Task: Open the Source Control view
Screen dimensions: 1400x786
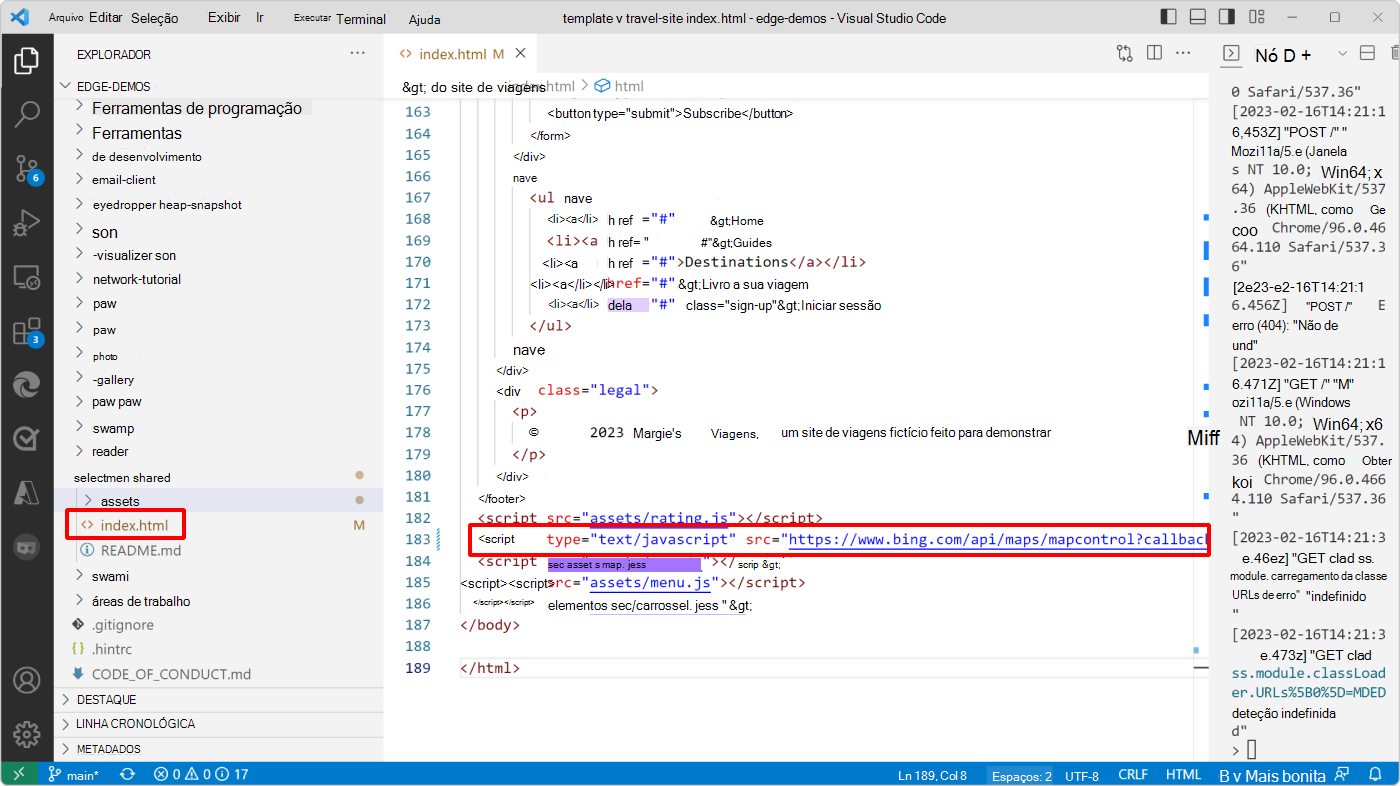Action: click(x=27, y=169)
